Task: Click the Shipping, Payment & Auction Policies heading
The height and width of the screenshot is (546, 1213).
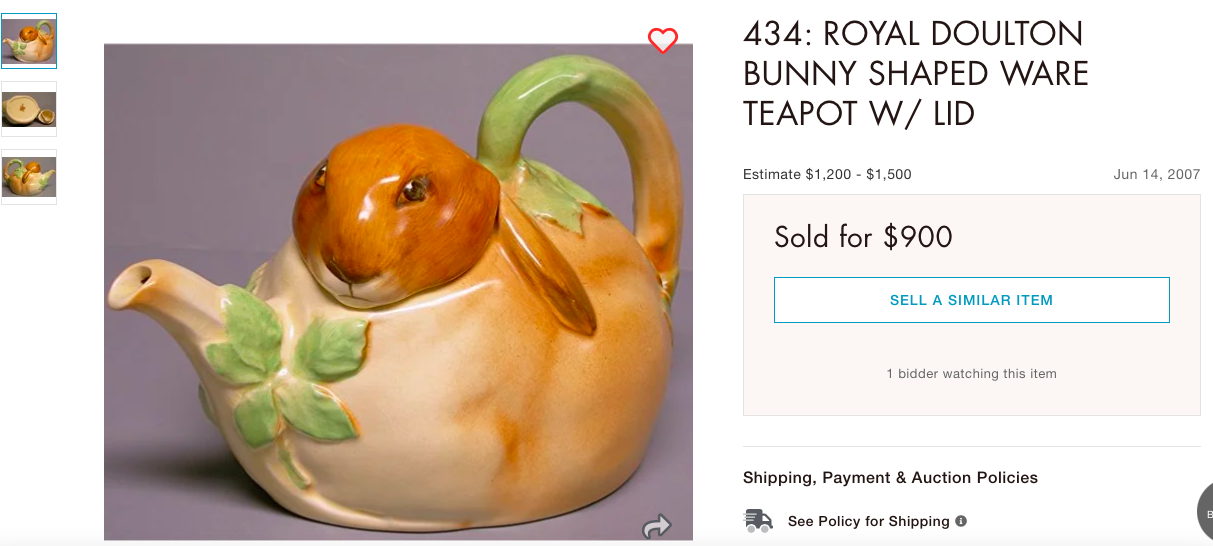Action: click(x=890, y=478)
